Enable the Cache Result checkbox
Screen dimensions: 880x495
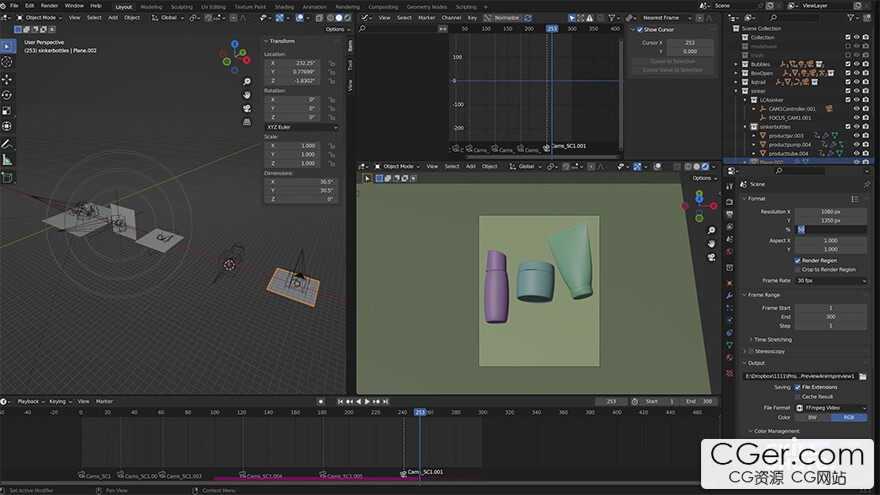798,397
